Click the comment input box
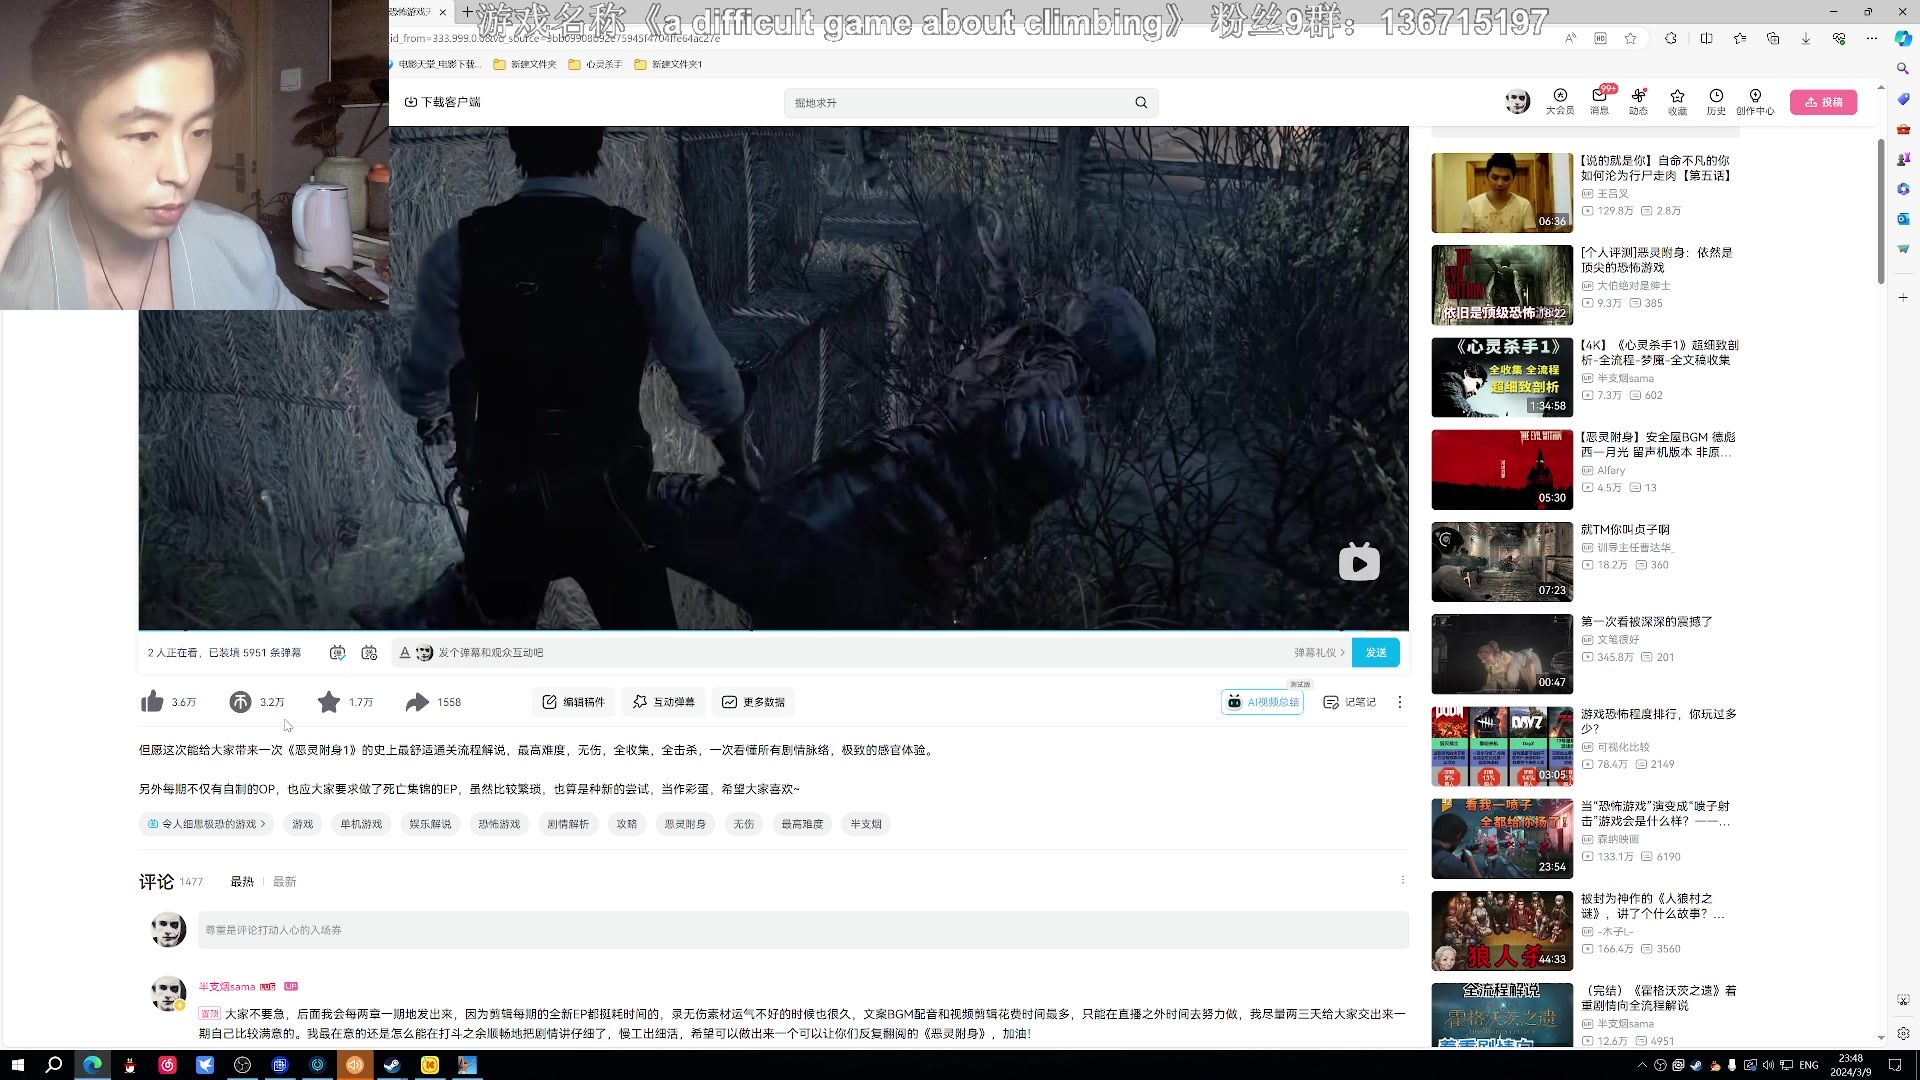 point(803,930)
